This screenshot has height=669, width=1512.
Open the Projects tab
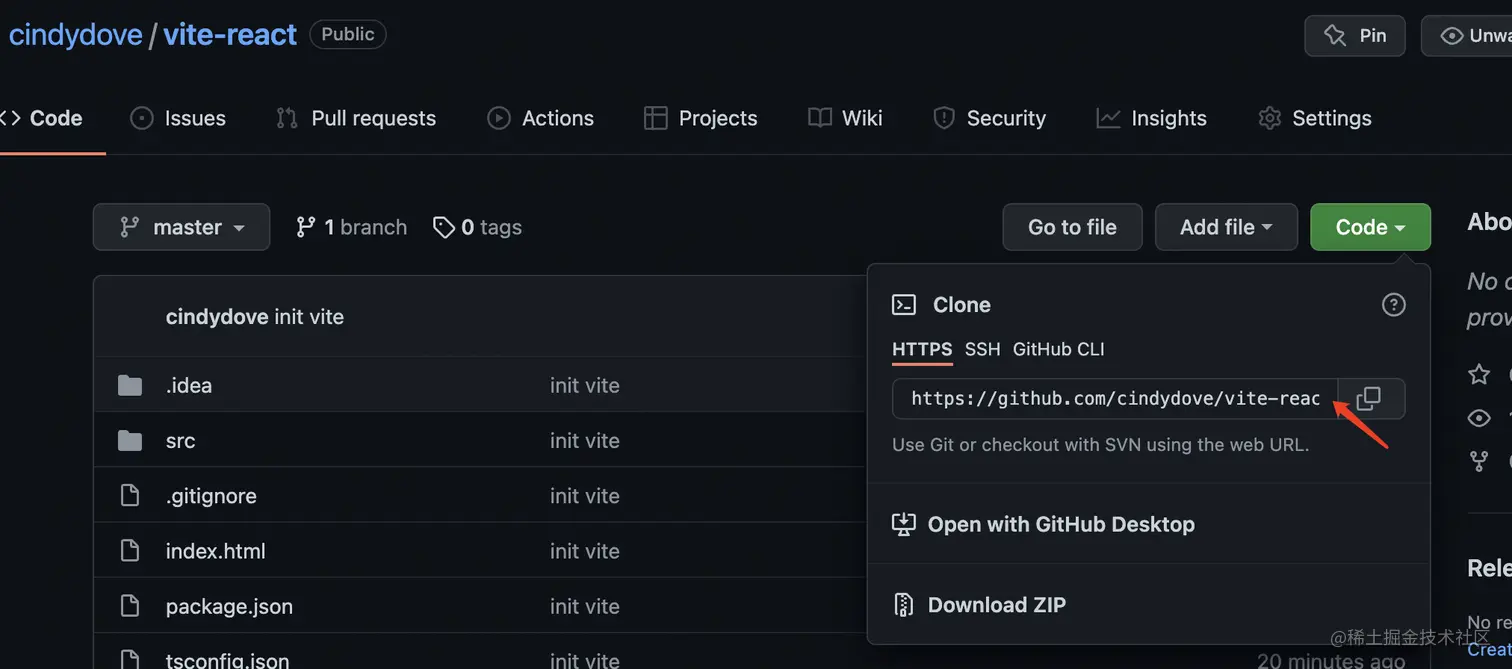click(700, 118)
